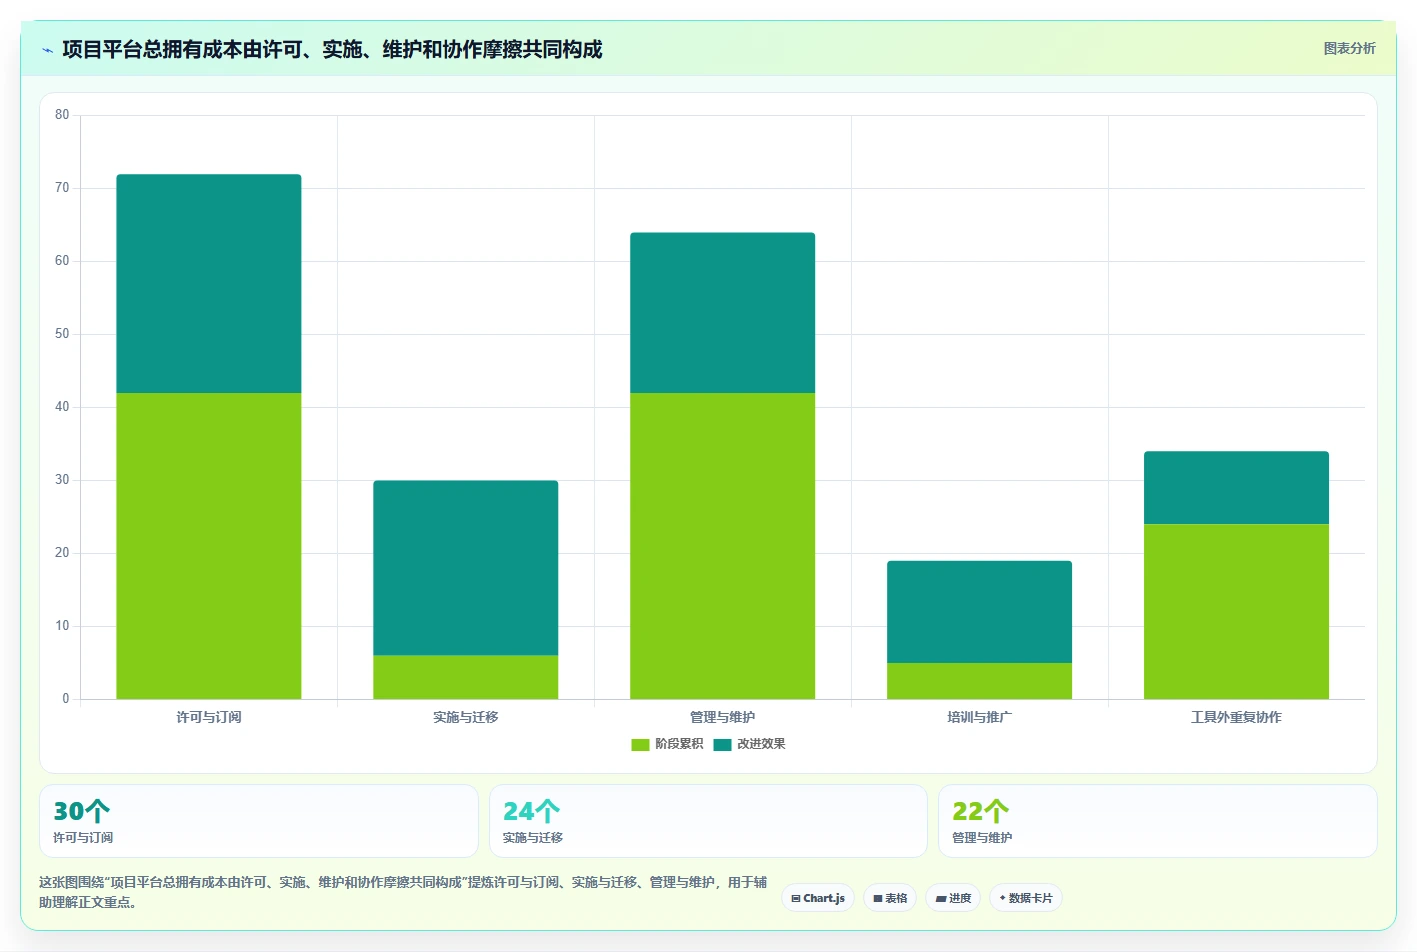The height and width of the screenshot is (952, 1417).
Task: Open the 22个 管理与维护 data card
Action: point(1158,821)
